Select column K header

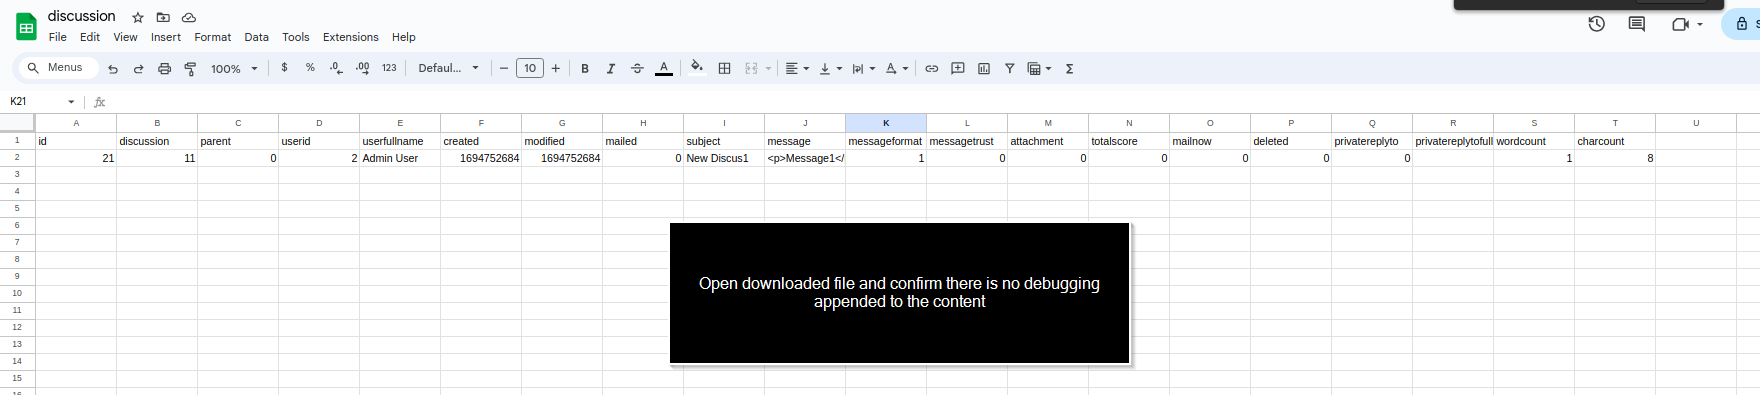[886, 123]
